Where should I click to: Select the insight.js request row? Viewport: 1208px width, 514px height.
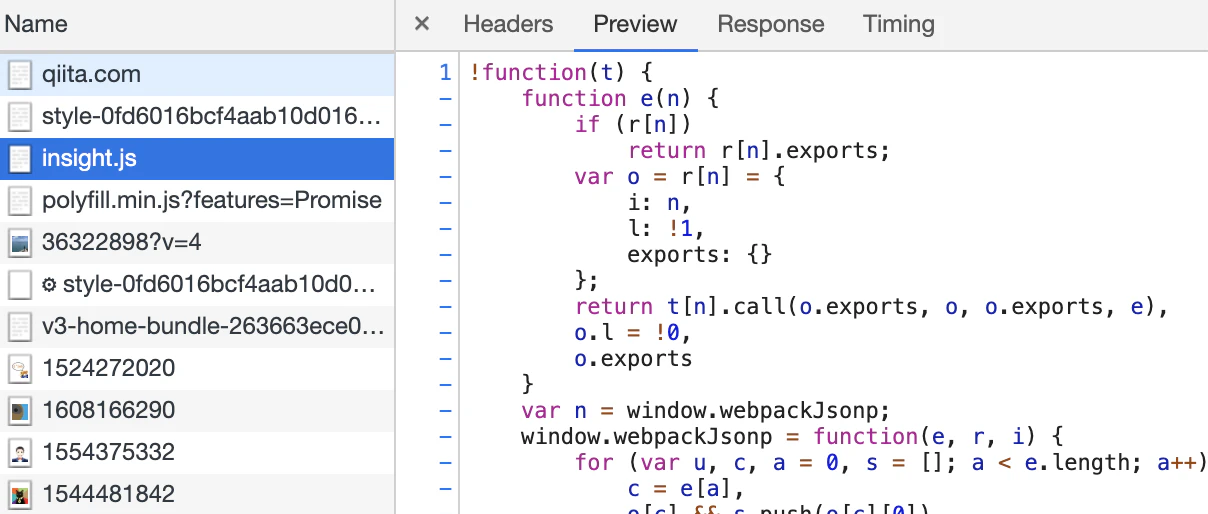(x=197, y=158)
